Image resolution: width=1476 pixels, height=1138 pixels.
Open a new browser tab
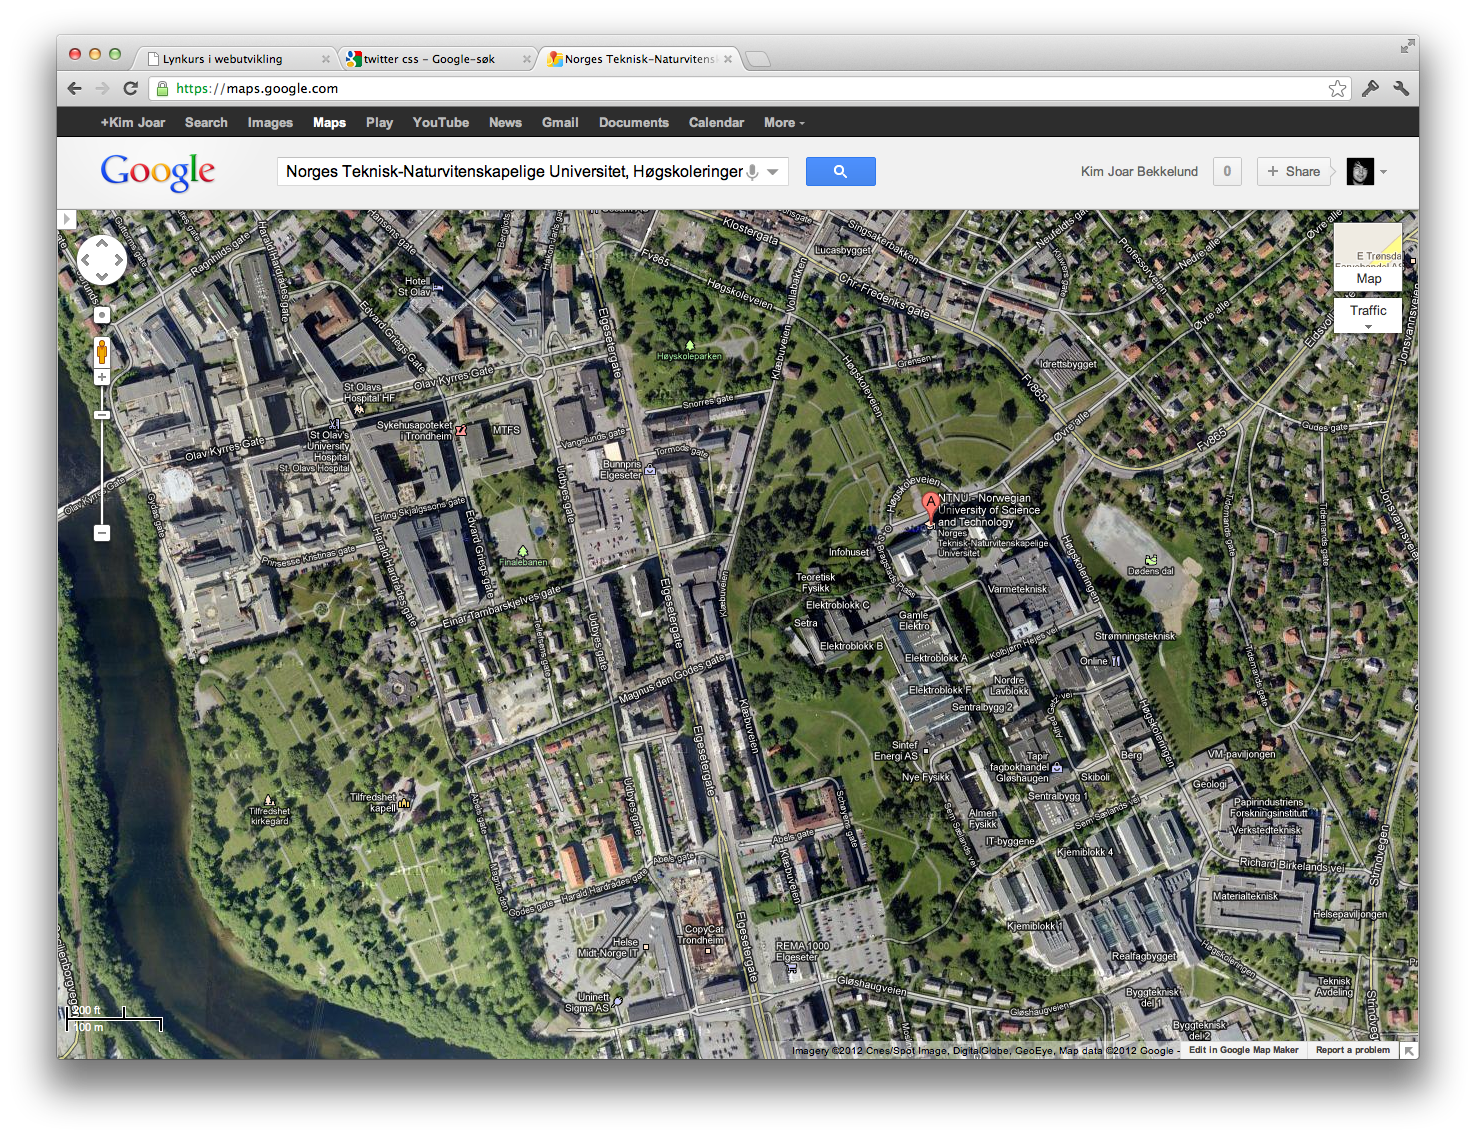coord(759,59)
